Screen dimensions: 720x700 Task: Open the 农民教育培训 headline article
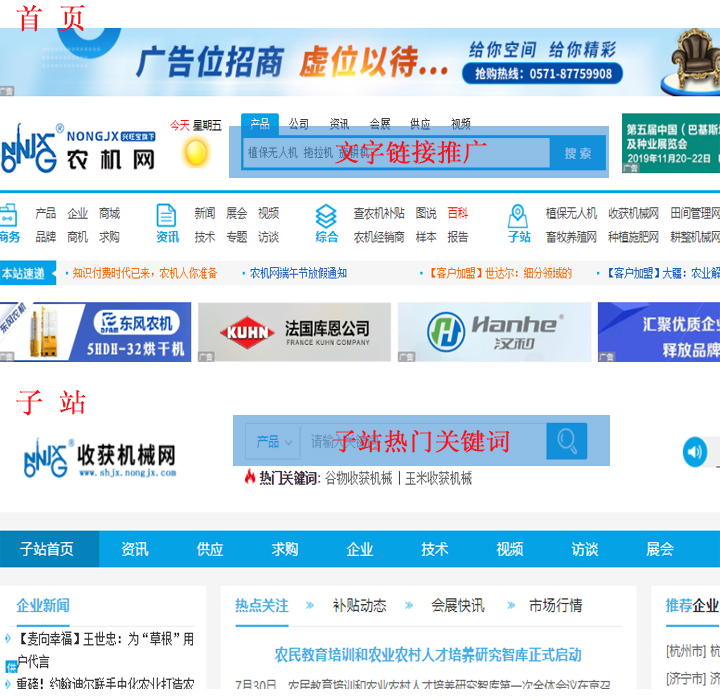[428, 655]
